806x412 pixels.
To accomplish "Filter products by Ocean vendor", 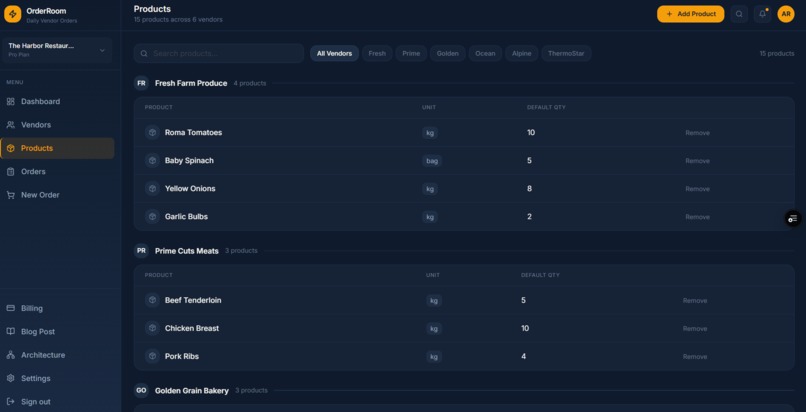I will click(x=485, y=53).
